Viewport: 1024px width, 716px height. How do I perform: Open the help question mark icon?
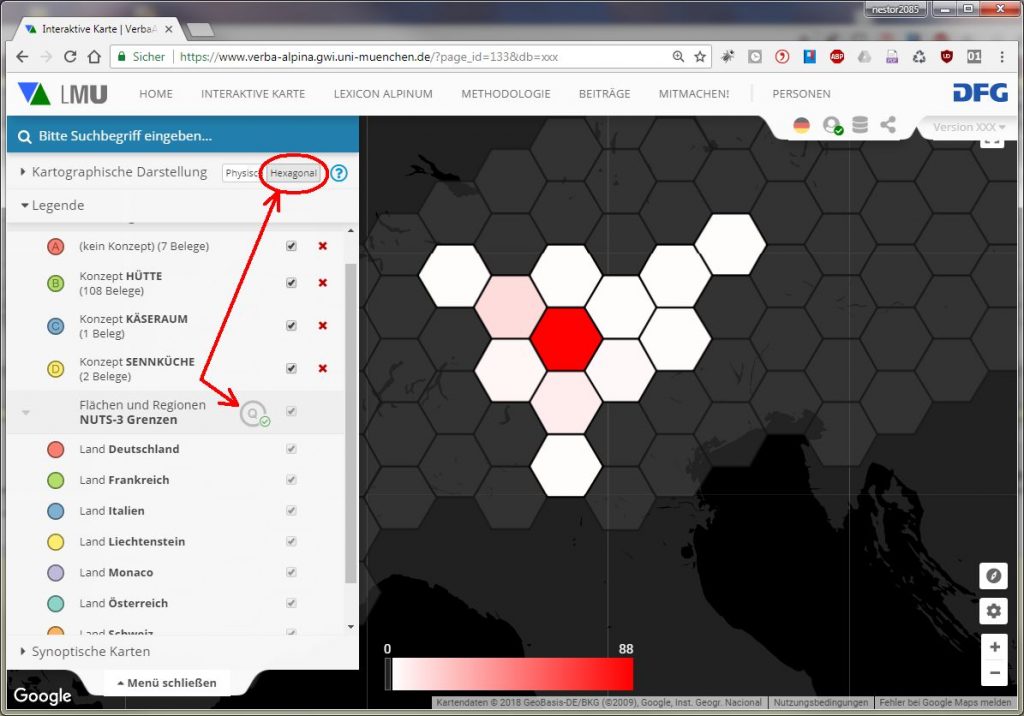click(x=339, y=173)
